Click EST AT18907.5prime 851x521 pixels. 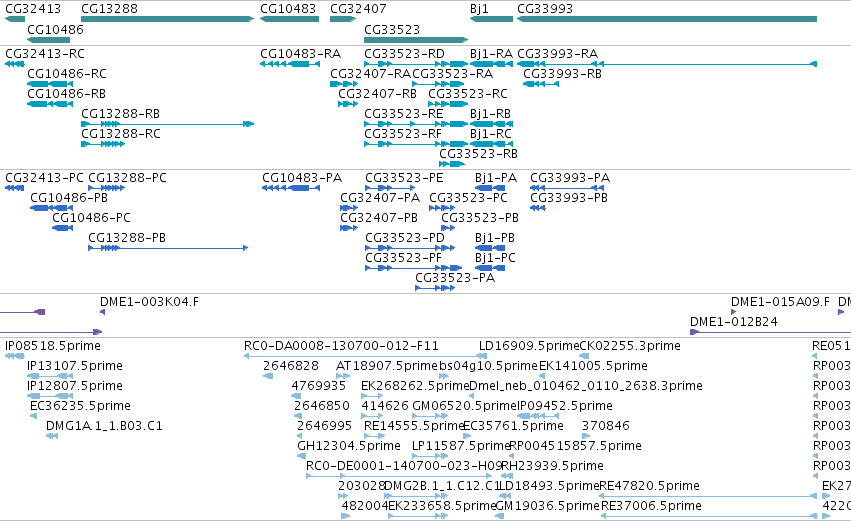pyautogui.click(x=386, y=366)
